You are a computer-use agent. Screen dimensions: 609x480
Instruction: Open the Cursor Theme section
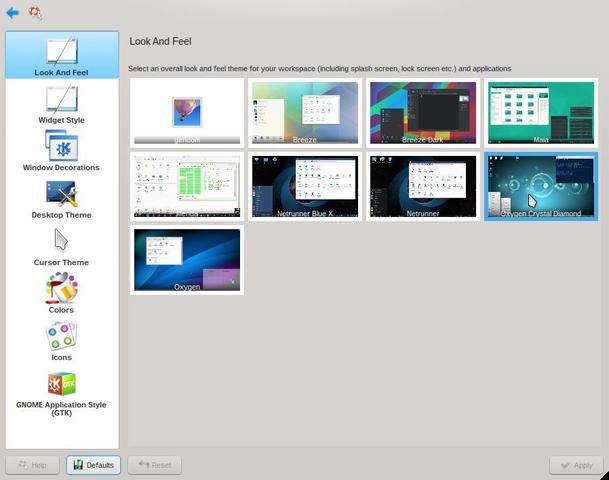tap(61, 247)
